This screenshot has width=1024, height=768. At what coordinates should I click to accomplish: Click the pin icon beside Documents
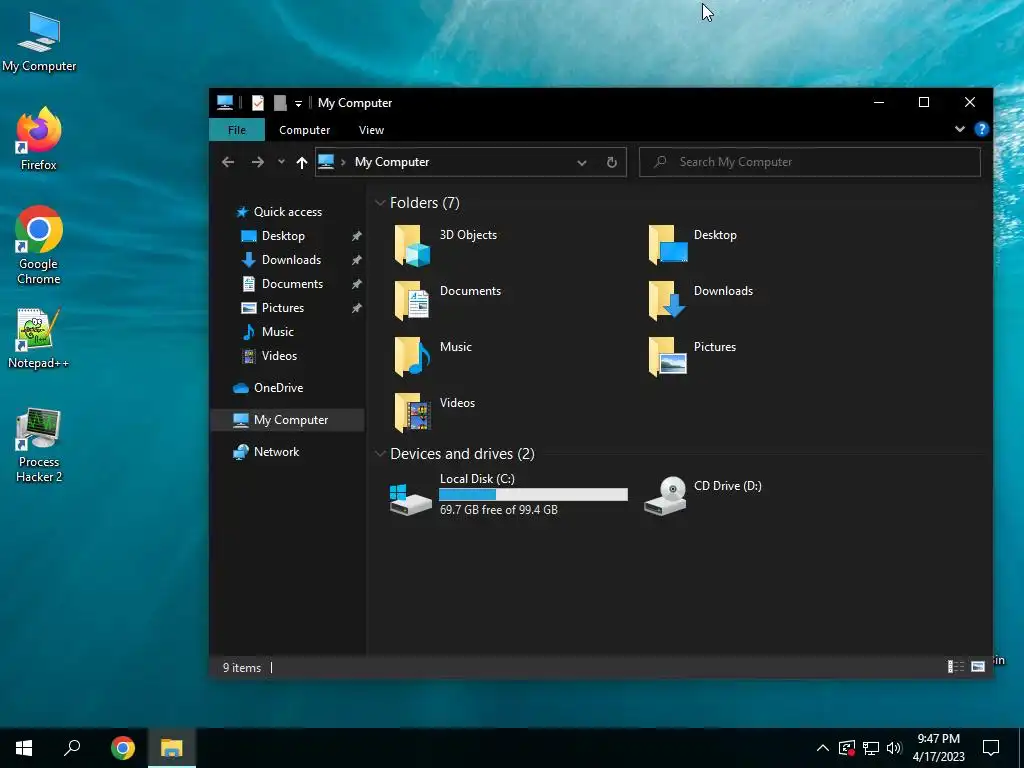coord(357,284)
